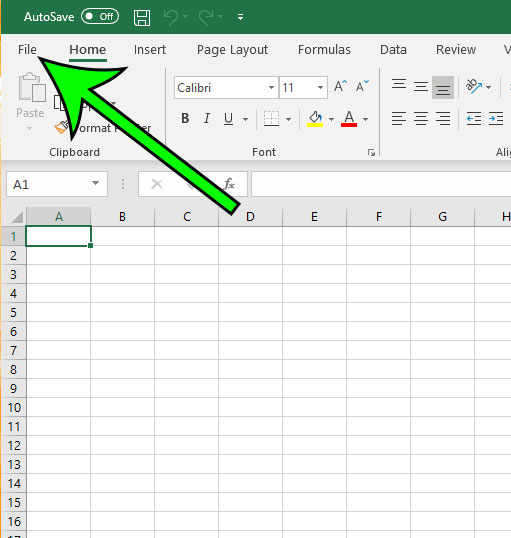Apply yellow Fill Color bucket
The height and width of the screenshot is (538, 511).
315,119
